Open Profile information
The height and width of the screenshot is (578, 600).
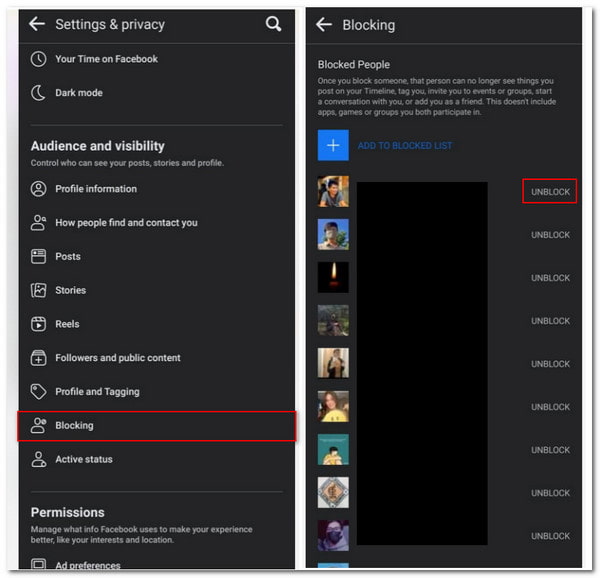point(157,189)
